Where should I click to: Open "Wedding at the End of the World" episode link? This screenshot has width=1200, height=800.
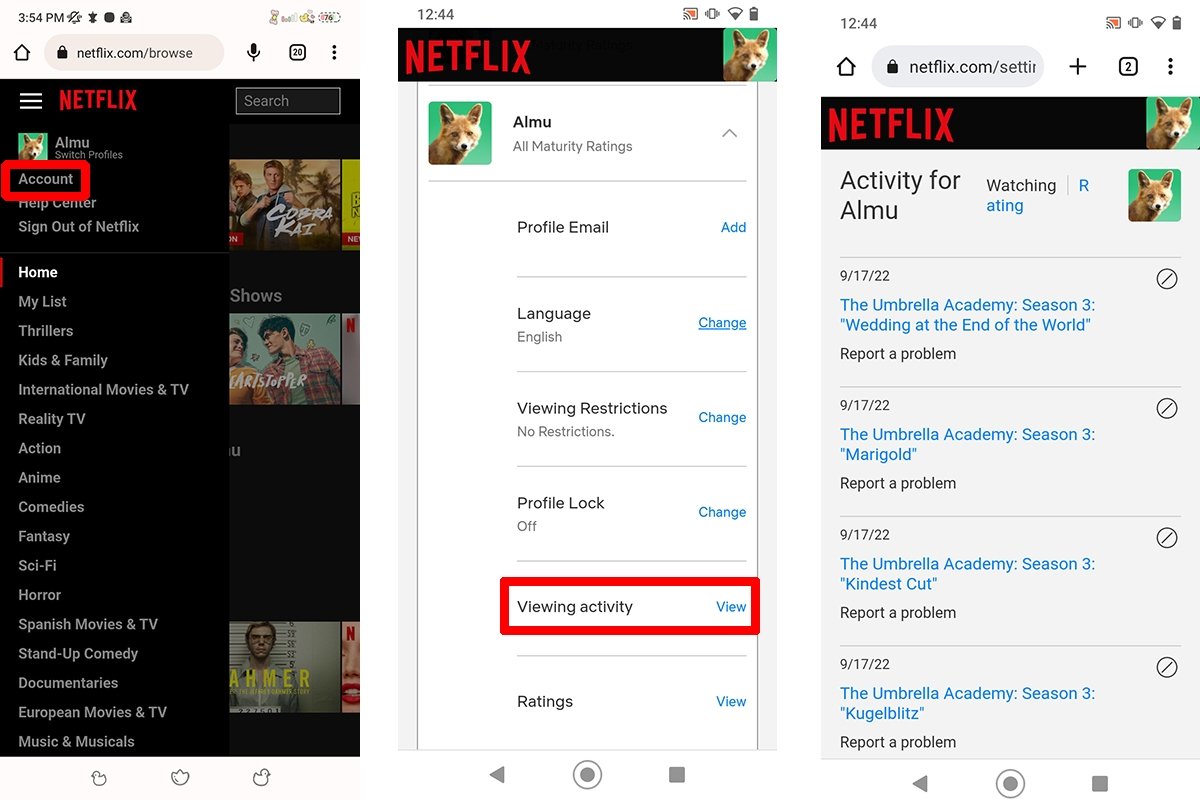click(967, 315)
